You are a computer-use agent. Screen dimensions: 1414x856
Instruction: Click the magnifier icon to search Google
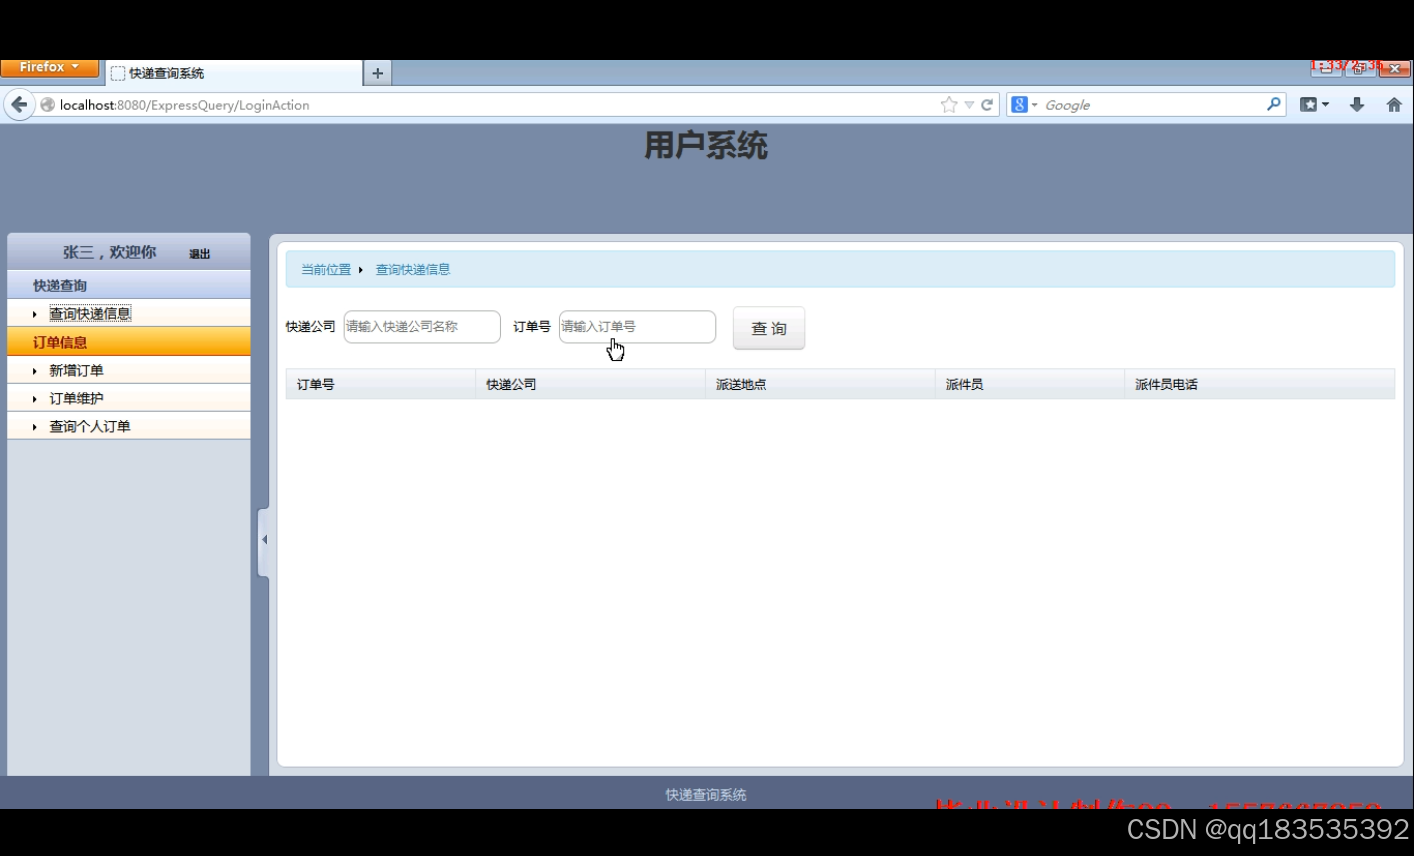click(1274, 104)
